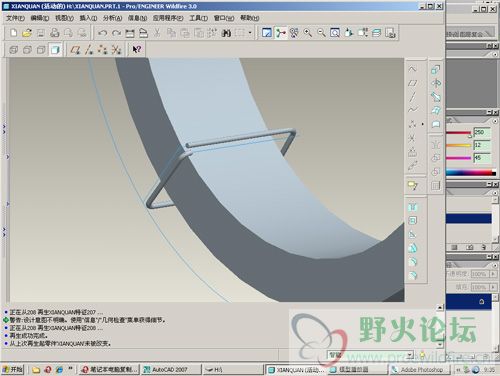Click the Style tool icon
Viewport: 500px width, 376px height.
tap(436, 124)
